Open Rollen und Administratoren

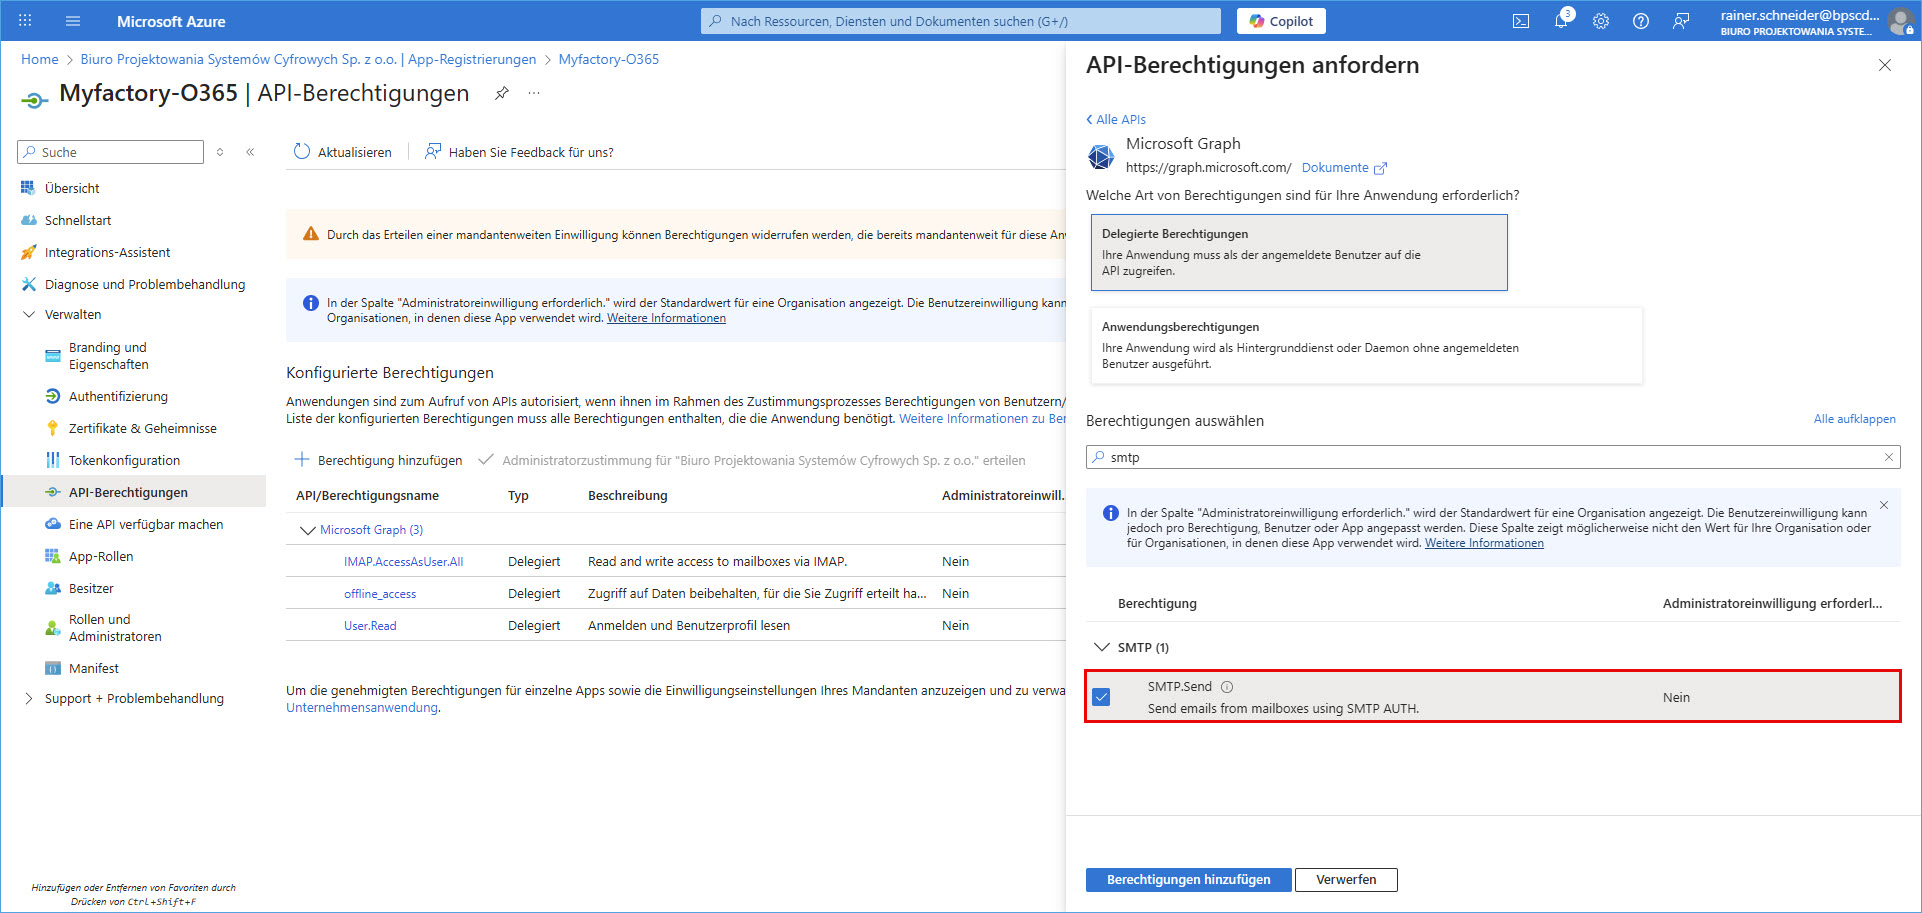(x=115, y=628)
